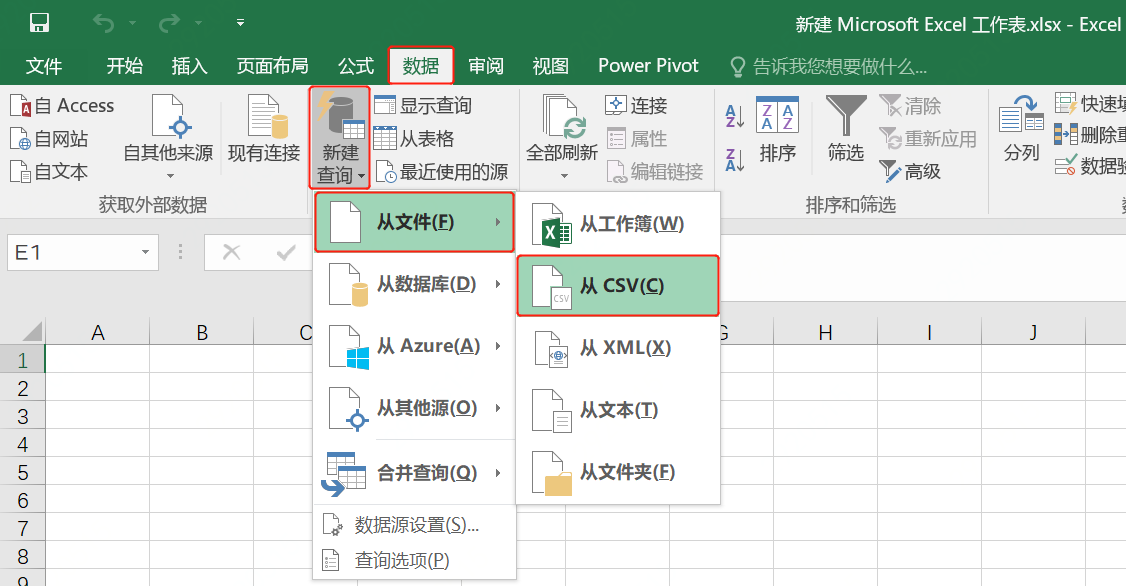
Task: Choose 从工作簿(W) in submenu
Action: point(618,224)
